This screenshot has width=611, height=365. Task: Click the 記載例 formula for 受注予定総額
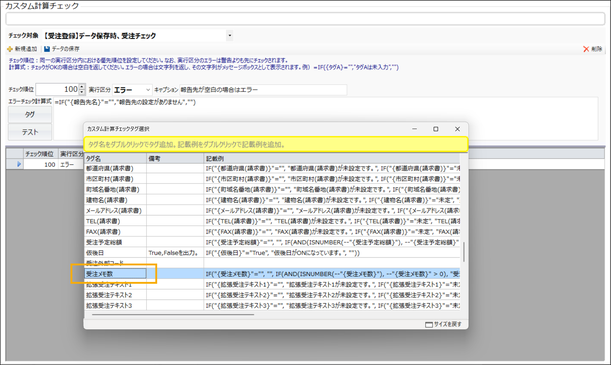pyautogui.click(x=332, y=242)
